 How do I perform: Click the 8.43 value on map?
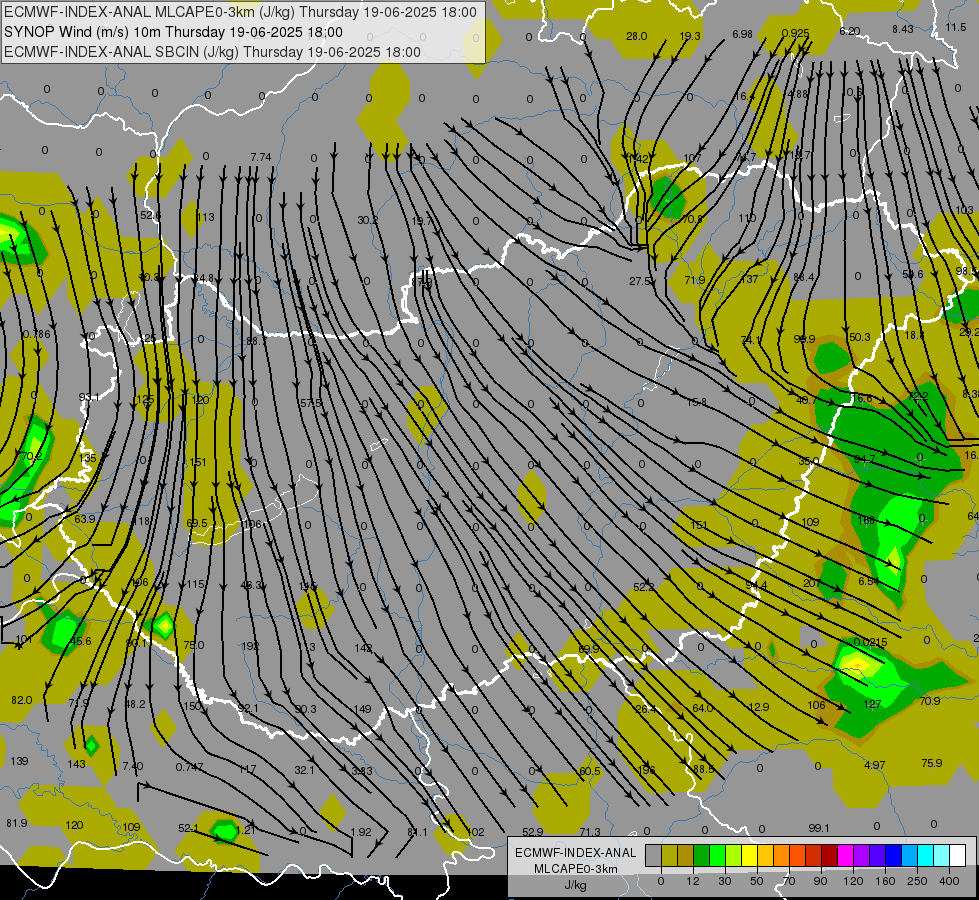tap(903, 29)
